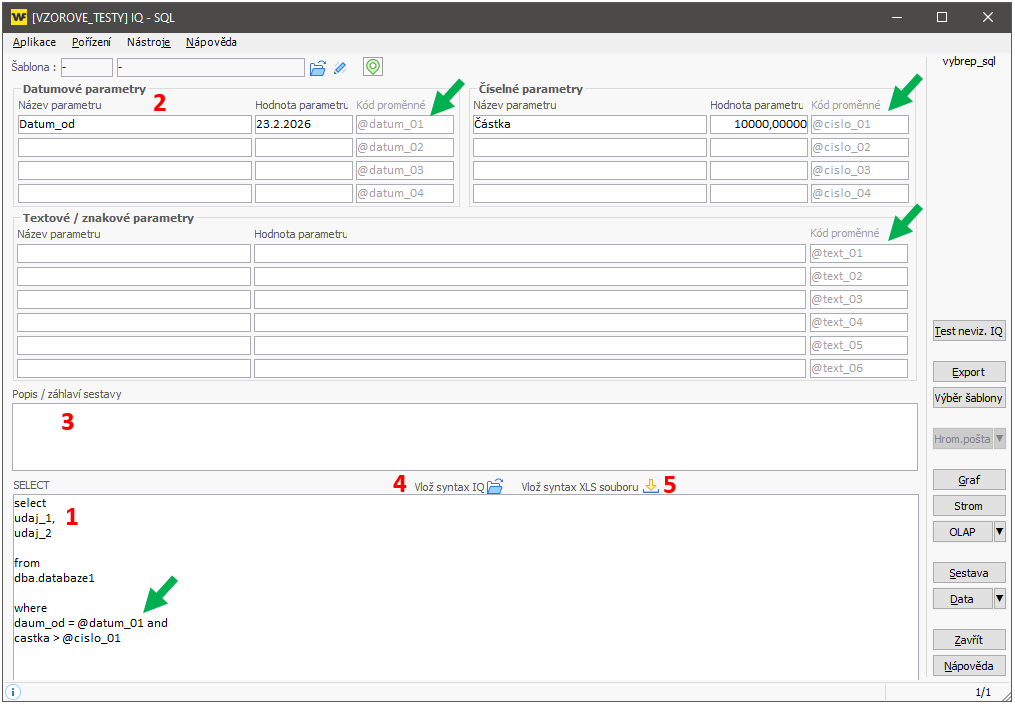
Task: Click the Zavřít button
Action: point(968,640)
